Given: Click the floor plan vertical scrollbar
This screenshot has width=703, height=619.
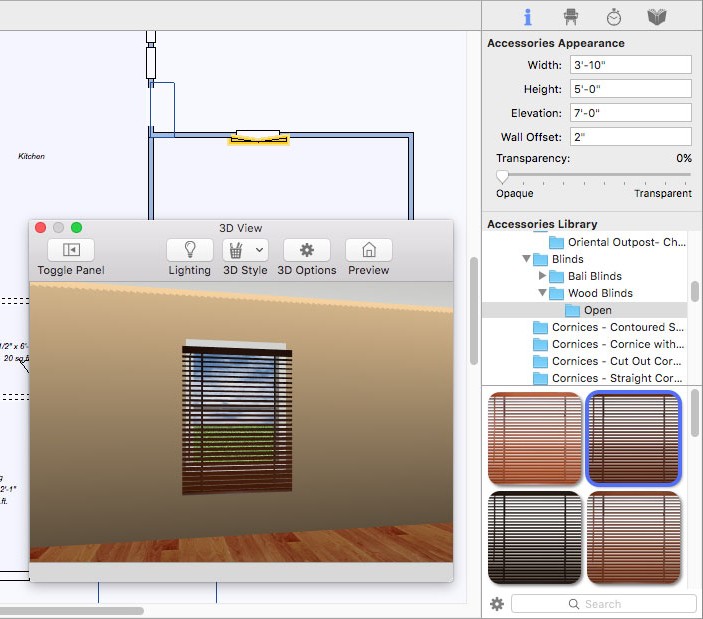Looking at the screenshot, I should coord(473,311).
